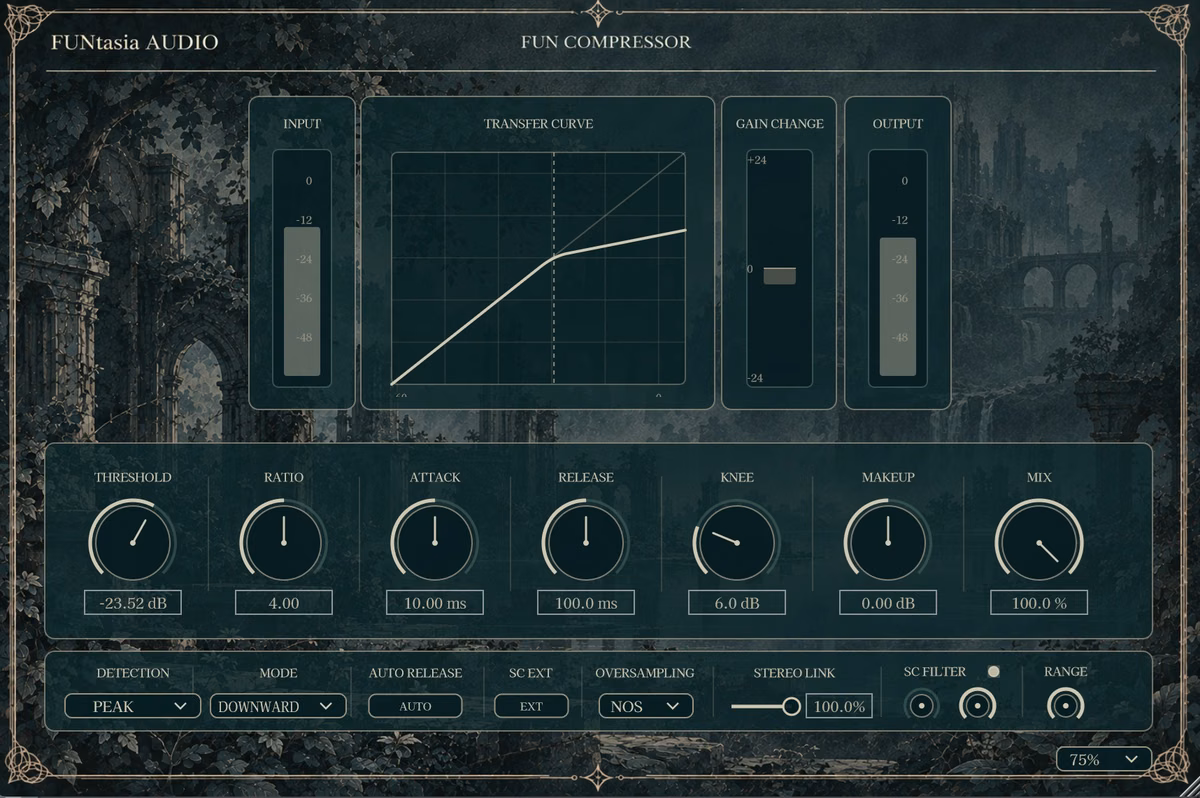Click the Gain Change meter handle
This screenshot has width=1200, height=798.
point(780,276)
